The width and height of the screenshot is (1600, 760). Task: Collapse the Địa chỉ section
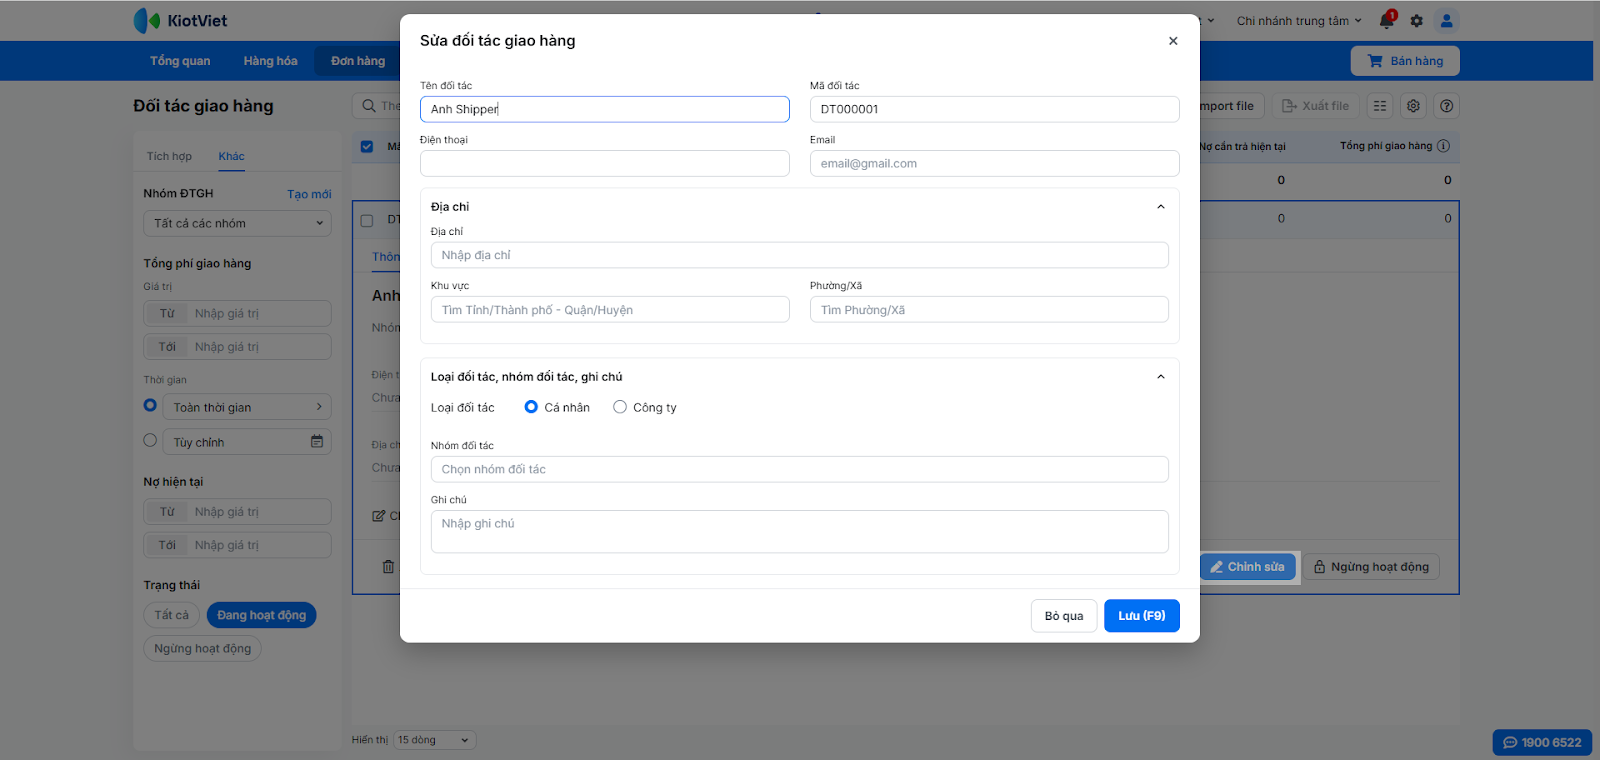[1160, 207]
